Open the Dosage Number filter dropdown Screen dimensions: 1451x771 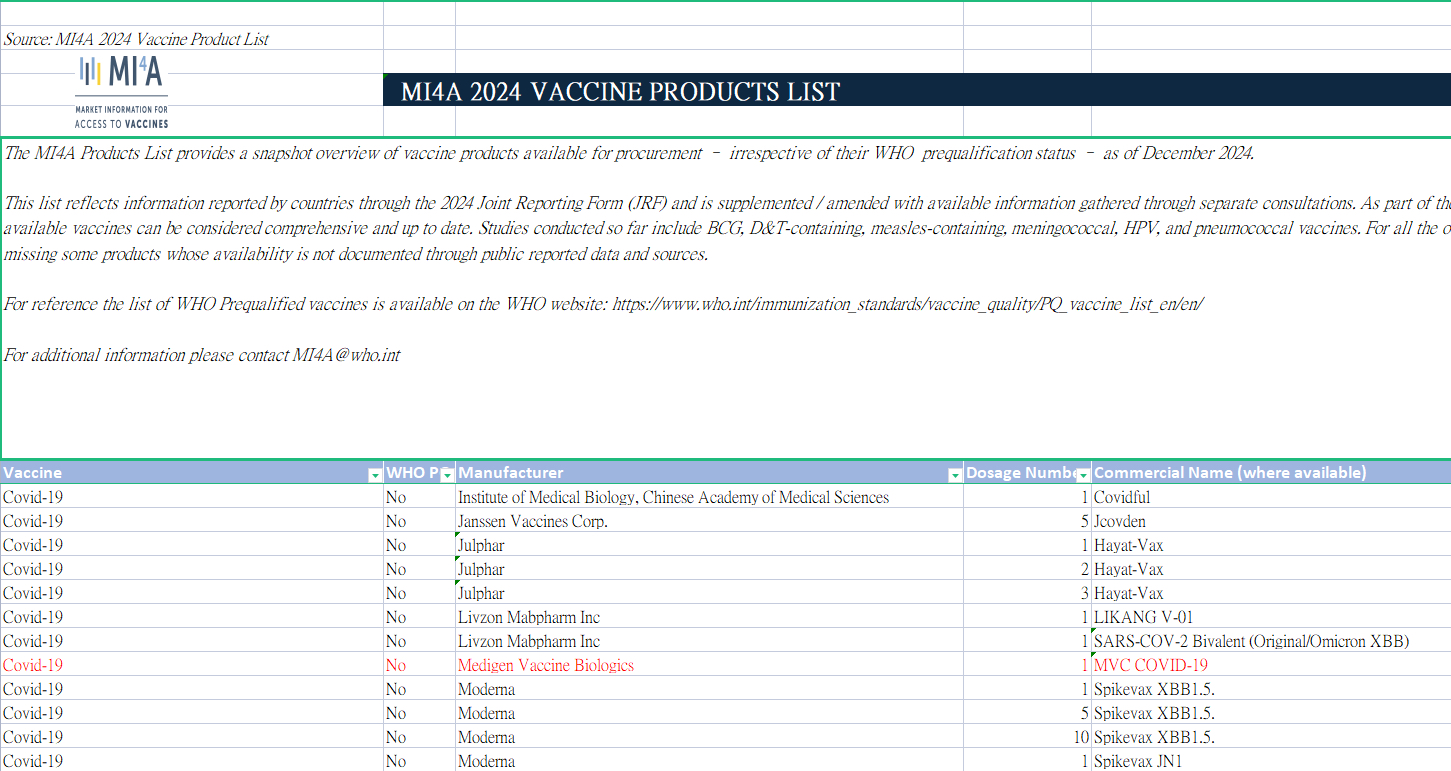click(1084, 474)
